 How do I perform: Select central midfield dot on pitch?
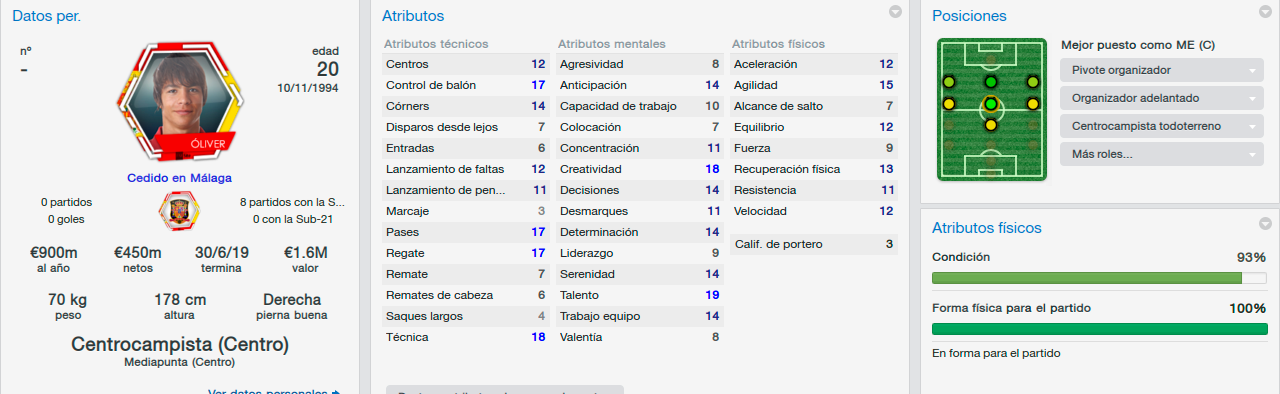point(990,104)
